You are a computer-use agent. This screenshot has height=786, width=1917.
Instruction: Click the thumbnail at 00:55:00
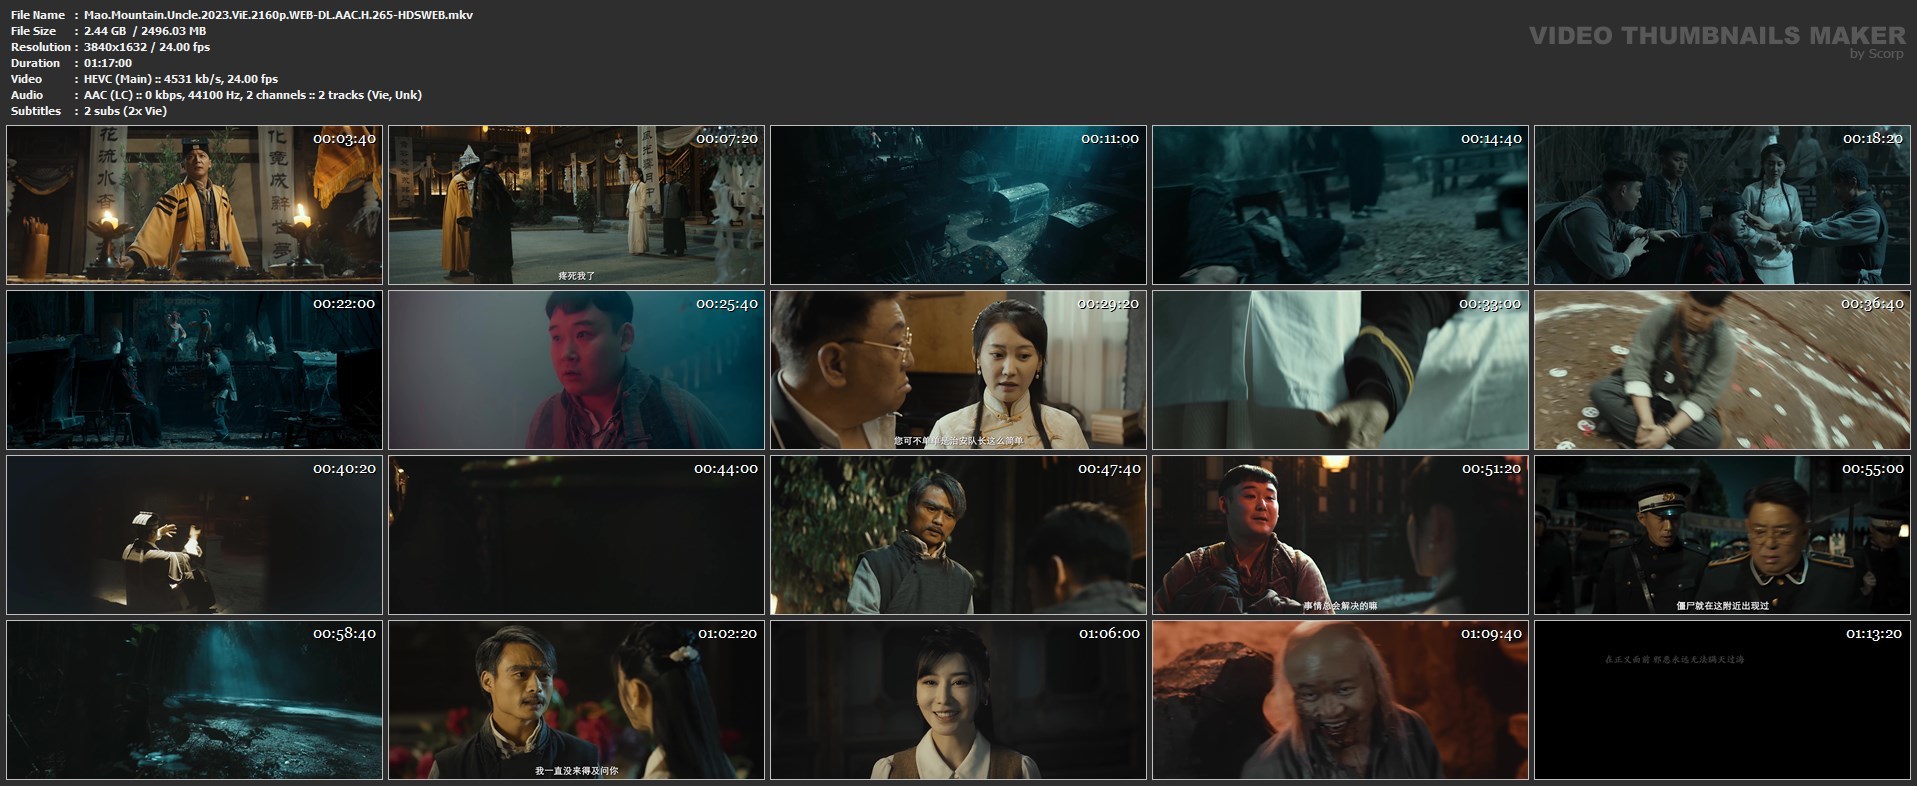[1723, 535]
